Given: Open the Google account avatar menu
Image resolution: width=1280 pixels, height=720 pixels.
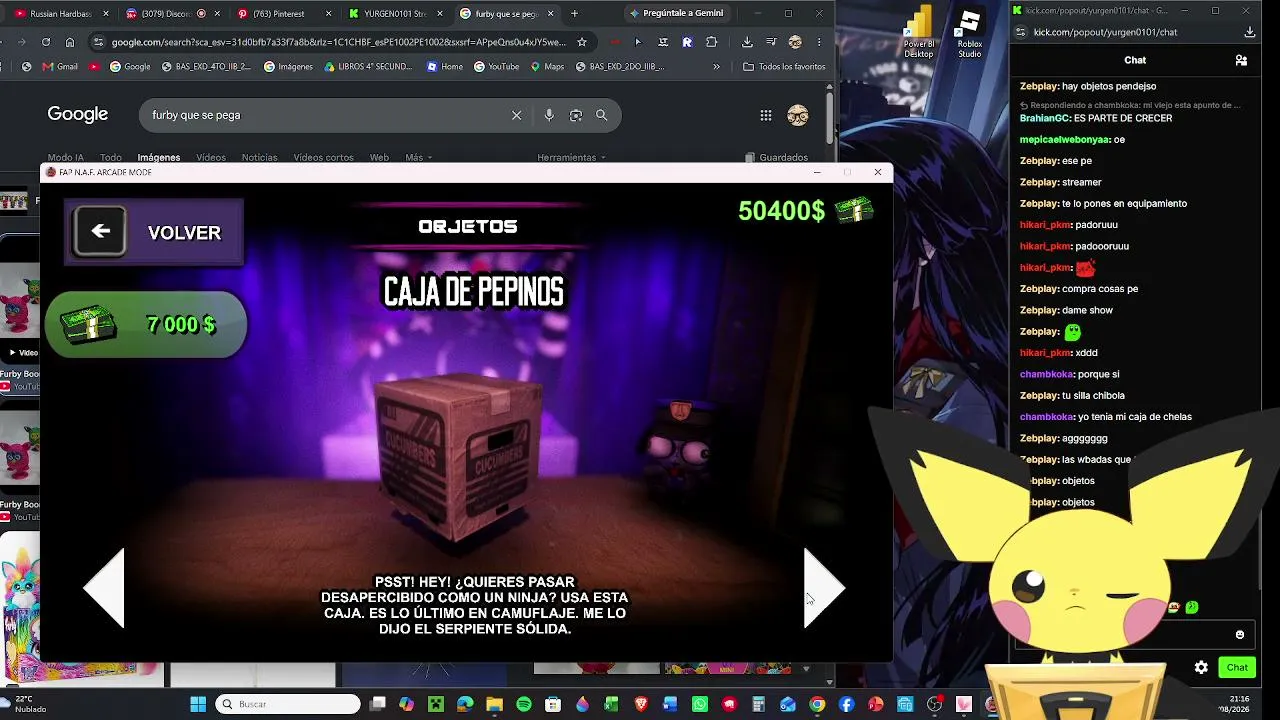Looking at the screenshot, I should [x=798, y=115].
